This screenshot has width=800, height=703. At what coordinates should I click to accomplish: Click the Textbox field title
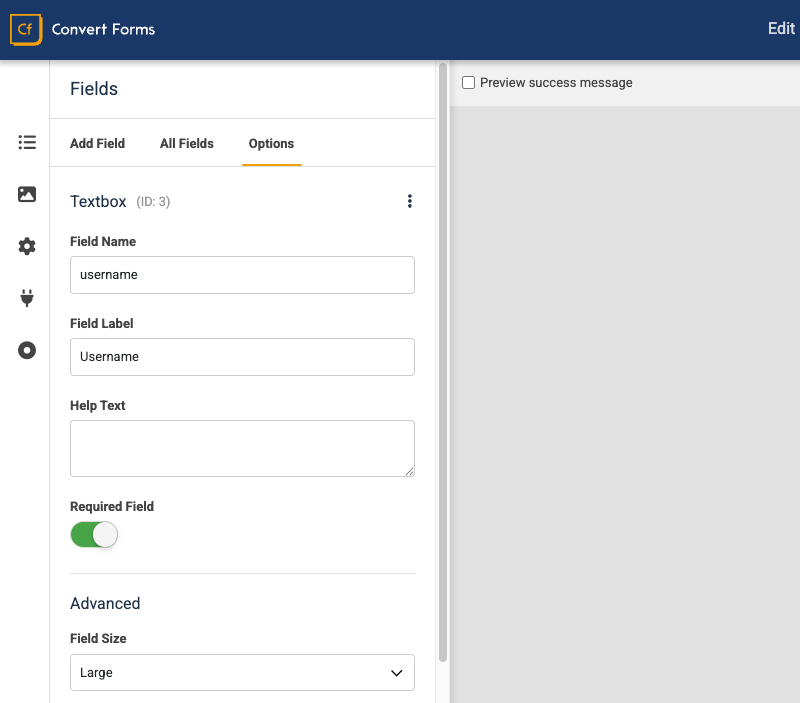(98, 202)
